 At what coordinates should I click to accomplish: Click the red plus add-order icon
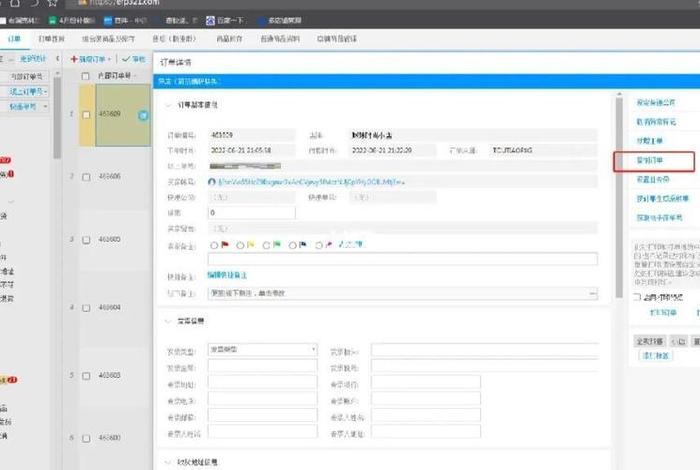click(74, 59)
